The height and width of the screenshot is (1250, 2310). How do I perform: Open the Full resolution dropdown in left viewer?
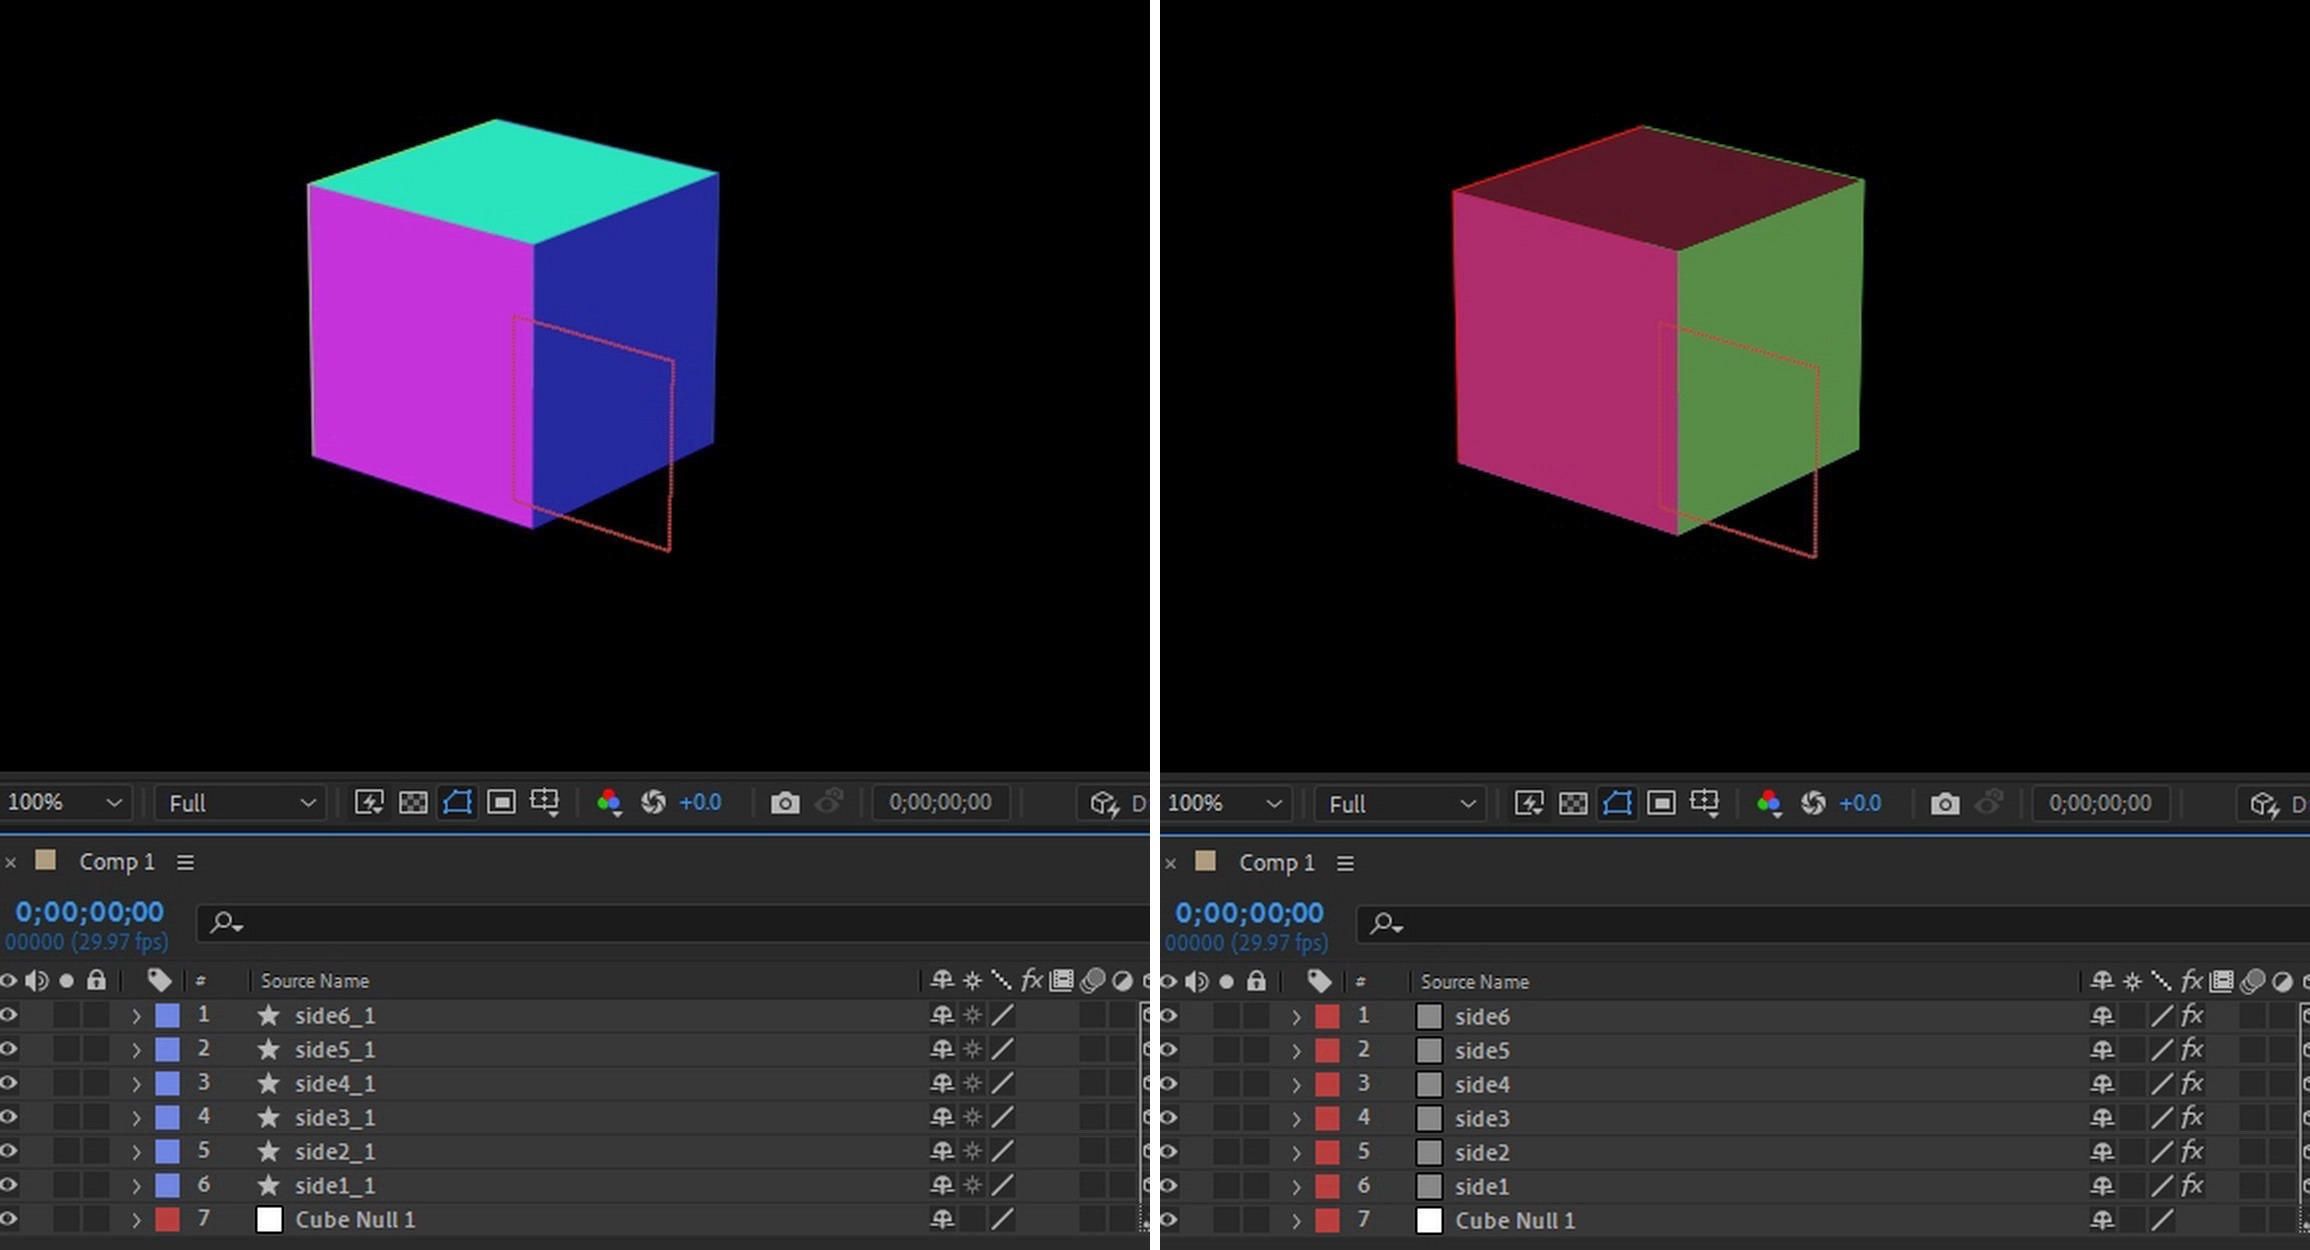(x=241, y=803)
